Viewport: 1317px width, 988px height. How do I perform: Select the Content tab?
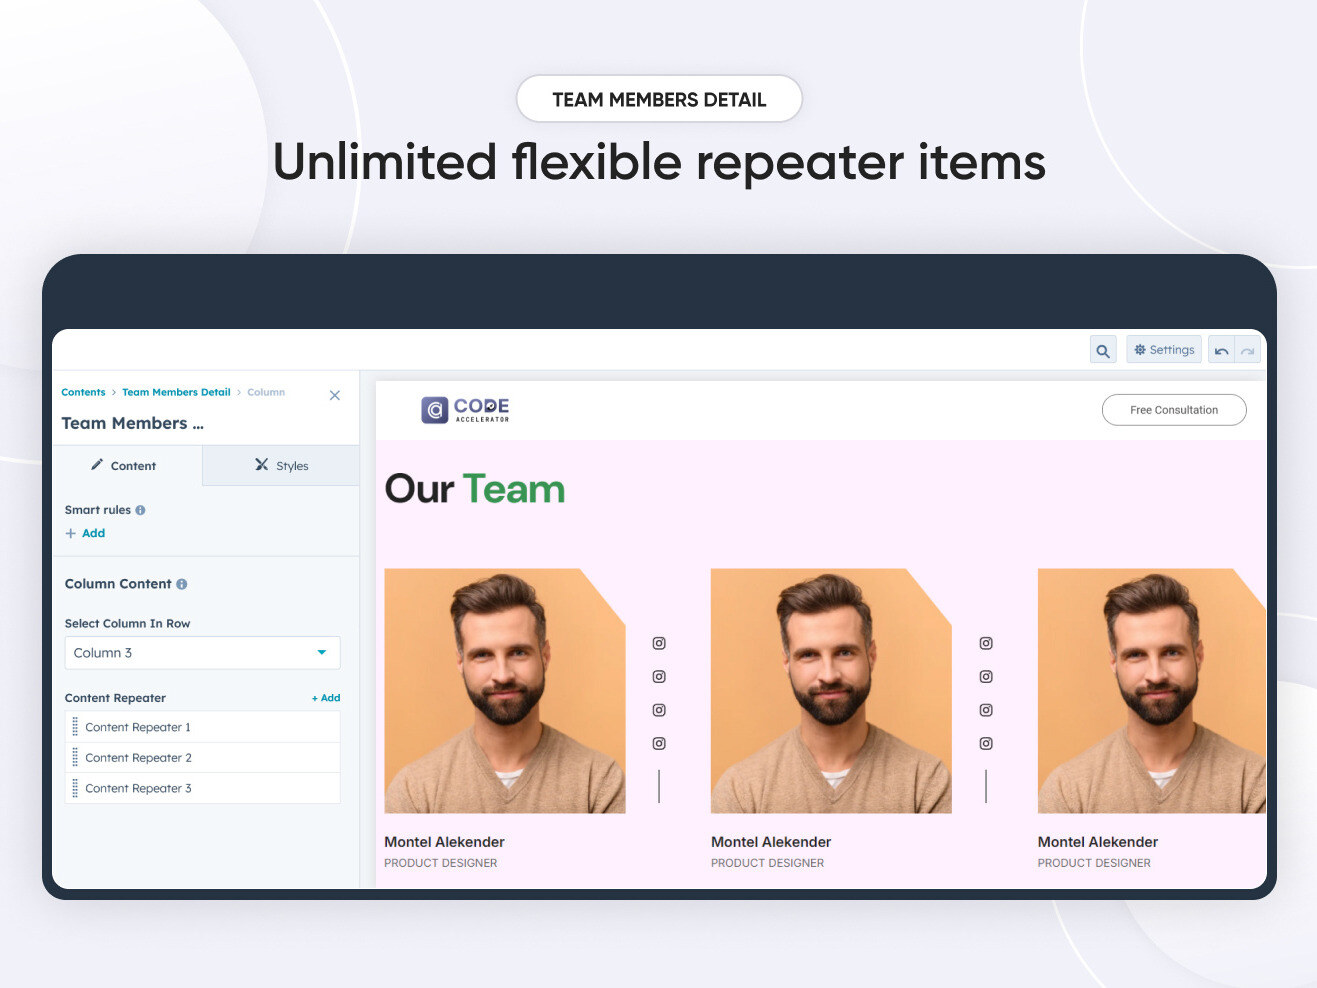pyautogui.click(x=124, y=466)
